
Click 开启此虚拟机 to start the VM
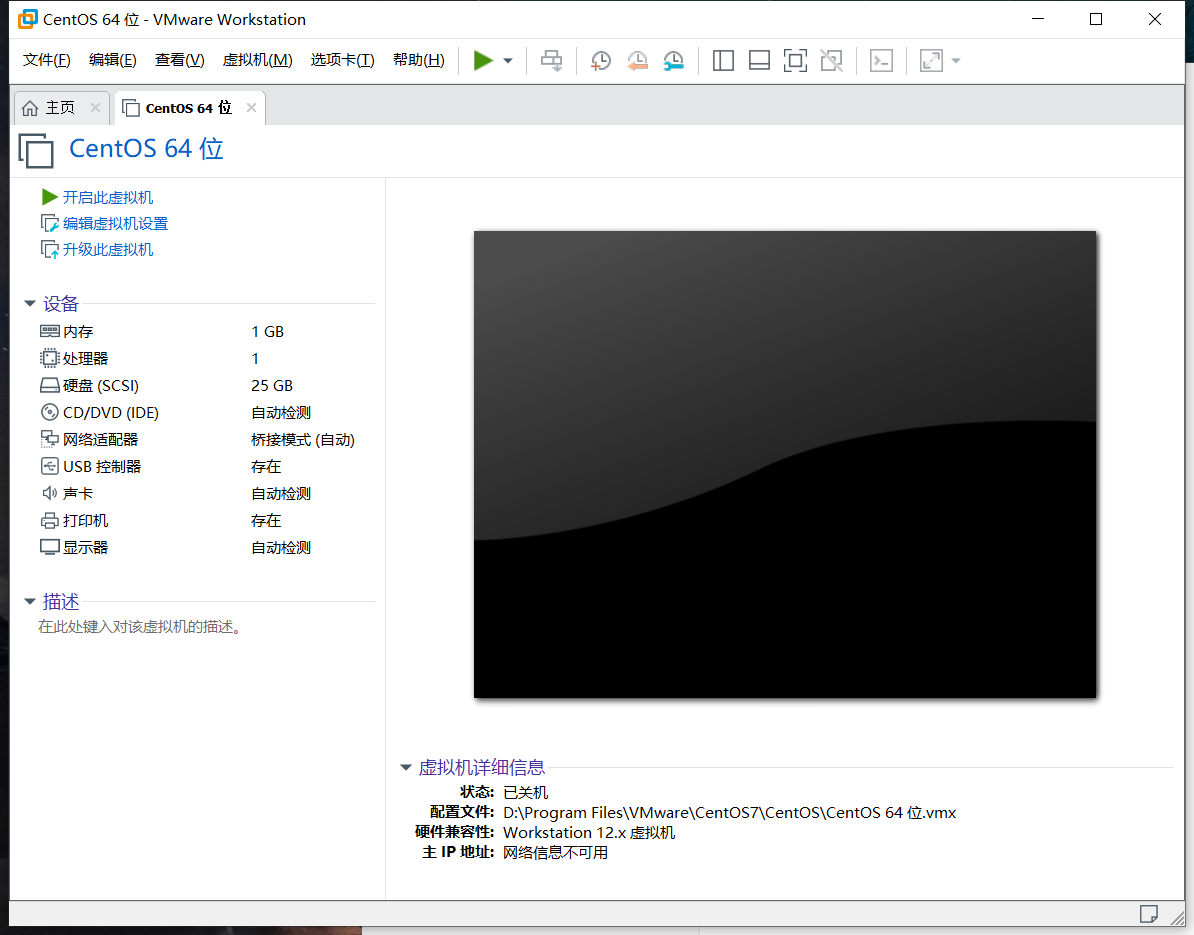(110, 197)
